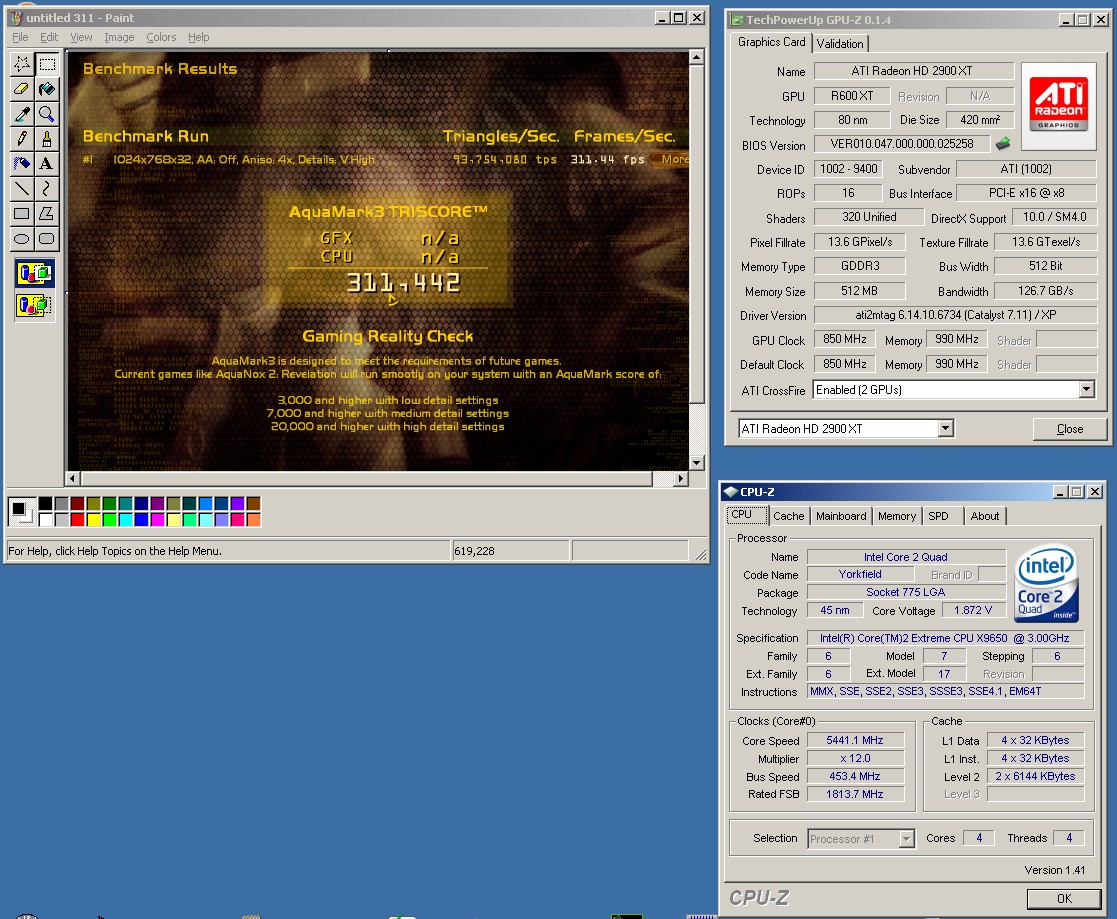Click the Paint horizontal scrollbar left arrow
Image resolution: width=1117 pixels, height=919 pixels.
tap(73, 479)
